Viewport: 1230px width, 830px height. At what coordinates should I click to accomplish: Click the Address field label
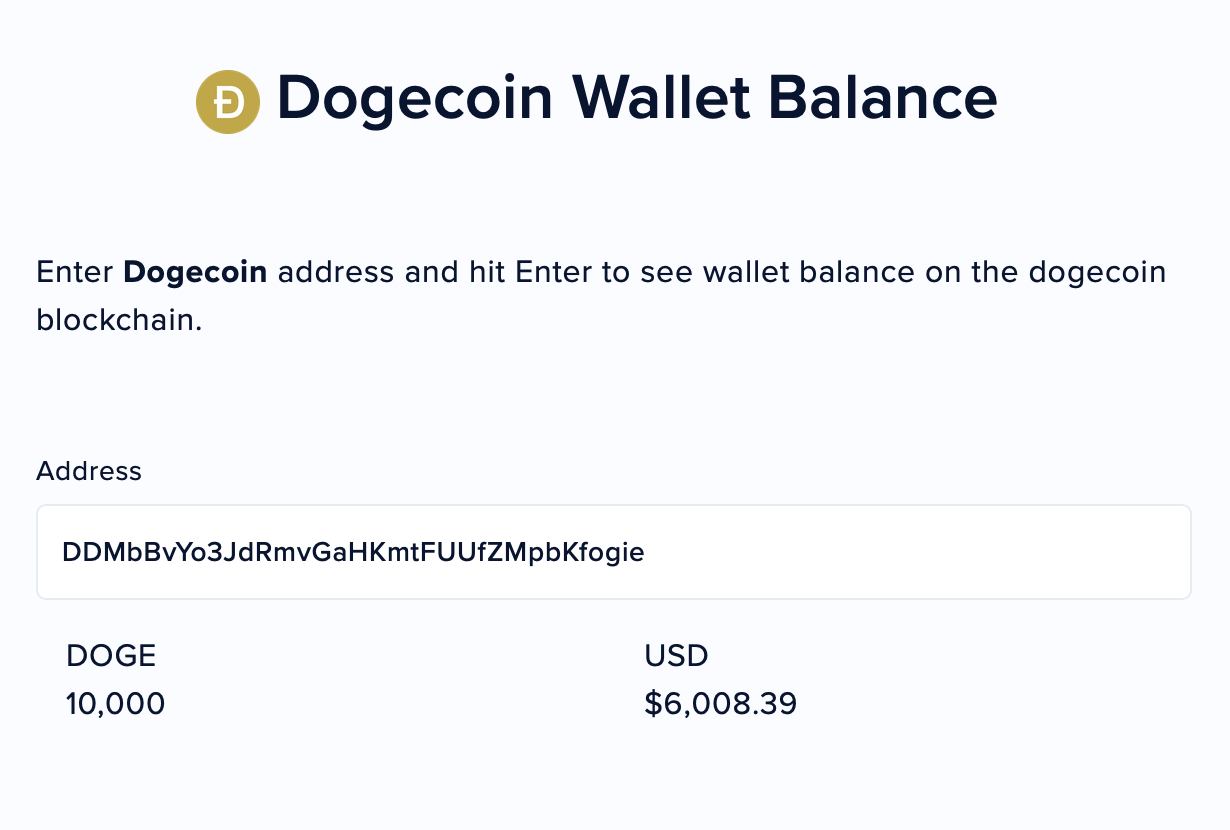pos(89,471)
